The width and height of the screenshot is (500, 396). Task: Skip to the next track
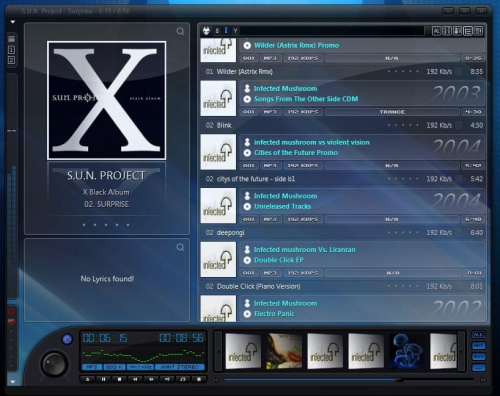(151, 379)
